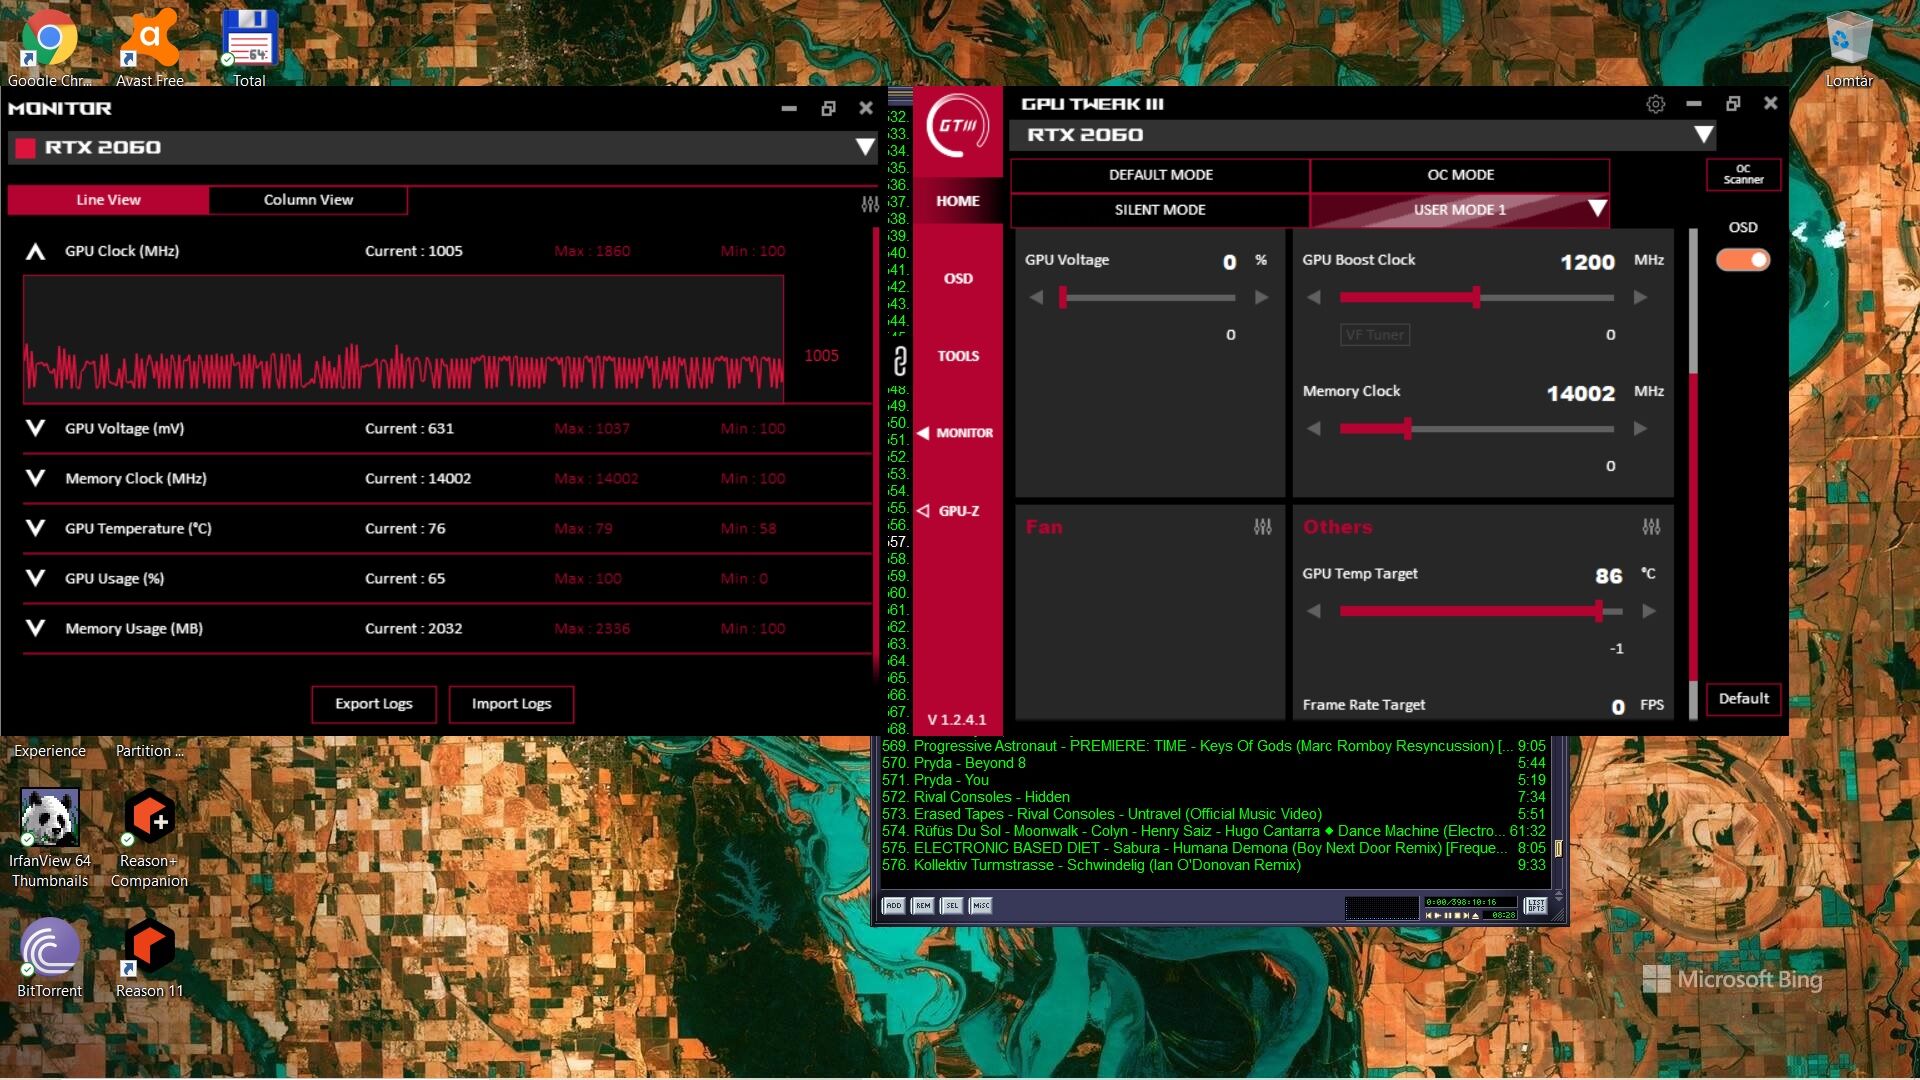Open LIST OPTS in playlist window
The width and height of the screenshot is (1920, 1080).
tap(1536, 906)
